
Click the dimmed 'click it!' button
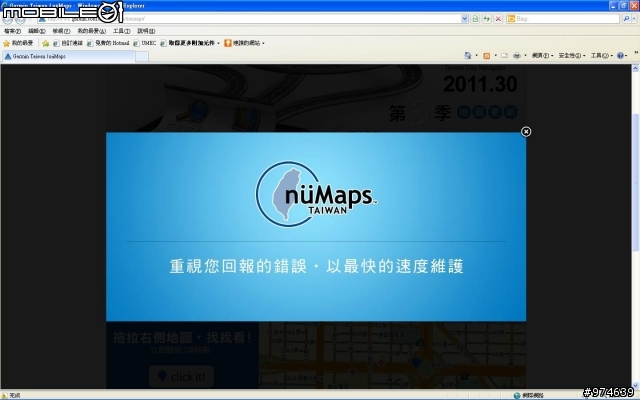pyautogui.click(x=181, y=376)
